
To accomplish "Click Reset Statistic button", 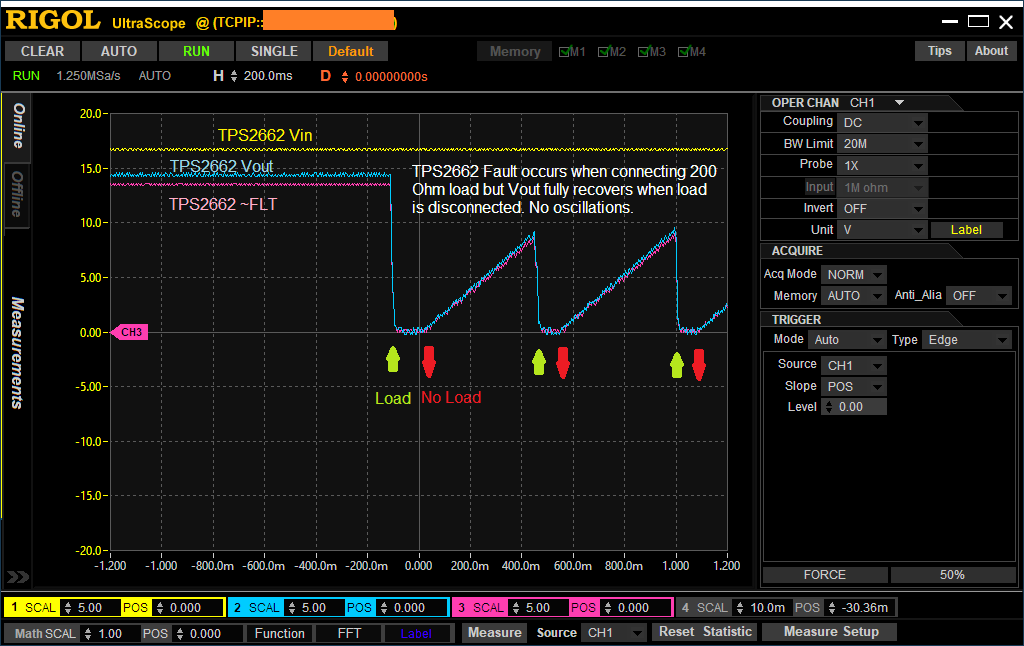I will pyautogui.click(x=705, y=632).
